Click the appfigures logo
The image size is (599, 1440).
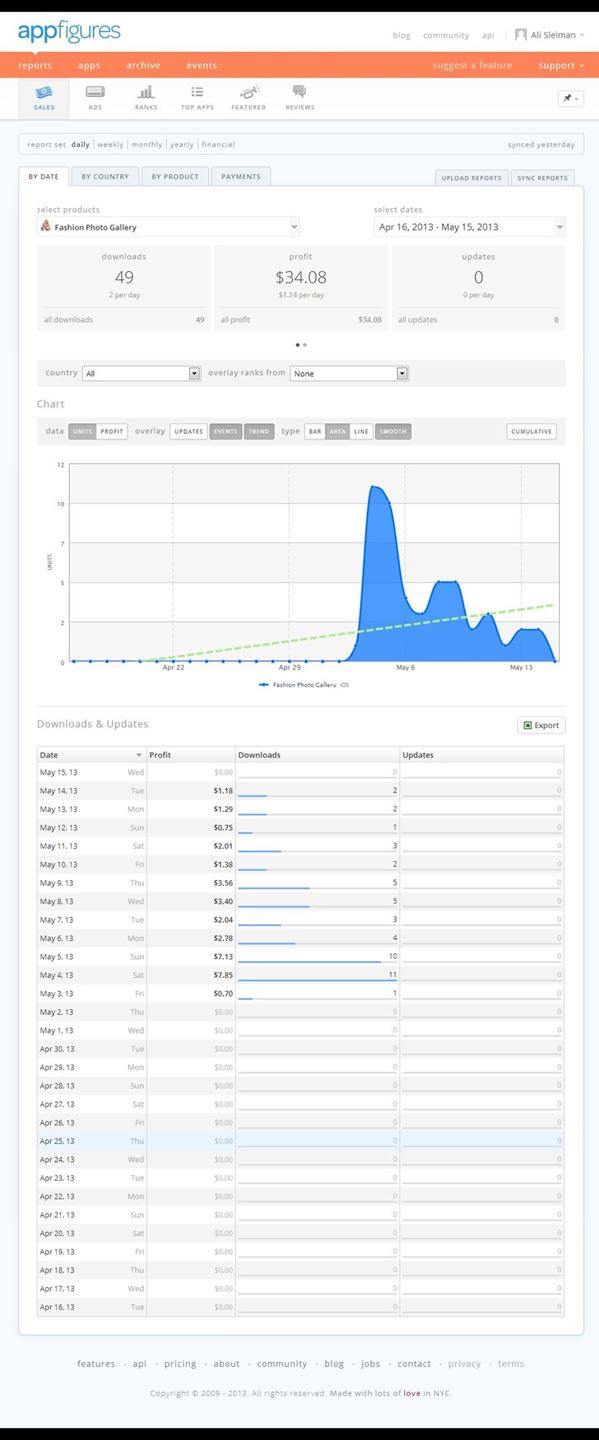tap(69, 32)
